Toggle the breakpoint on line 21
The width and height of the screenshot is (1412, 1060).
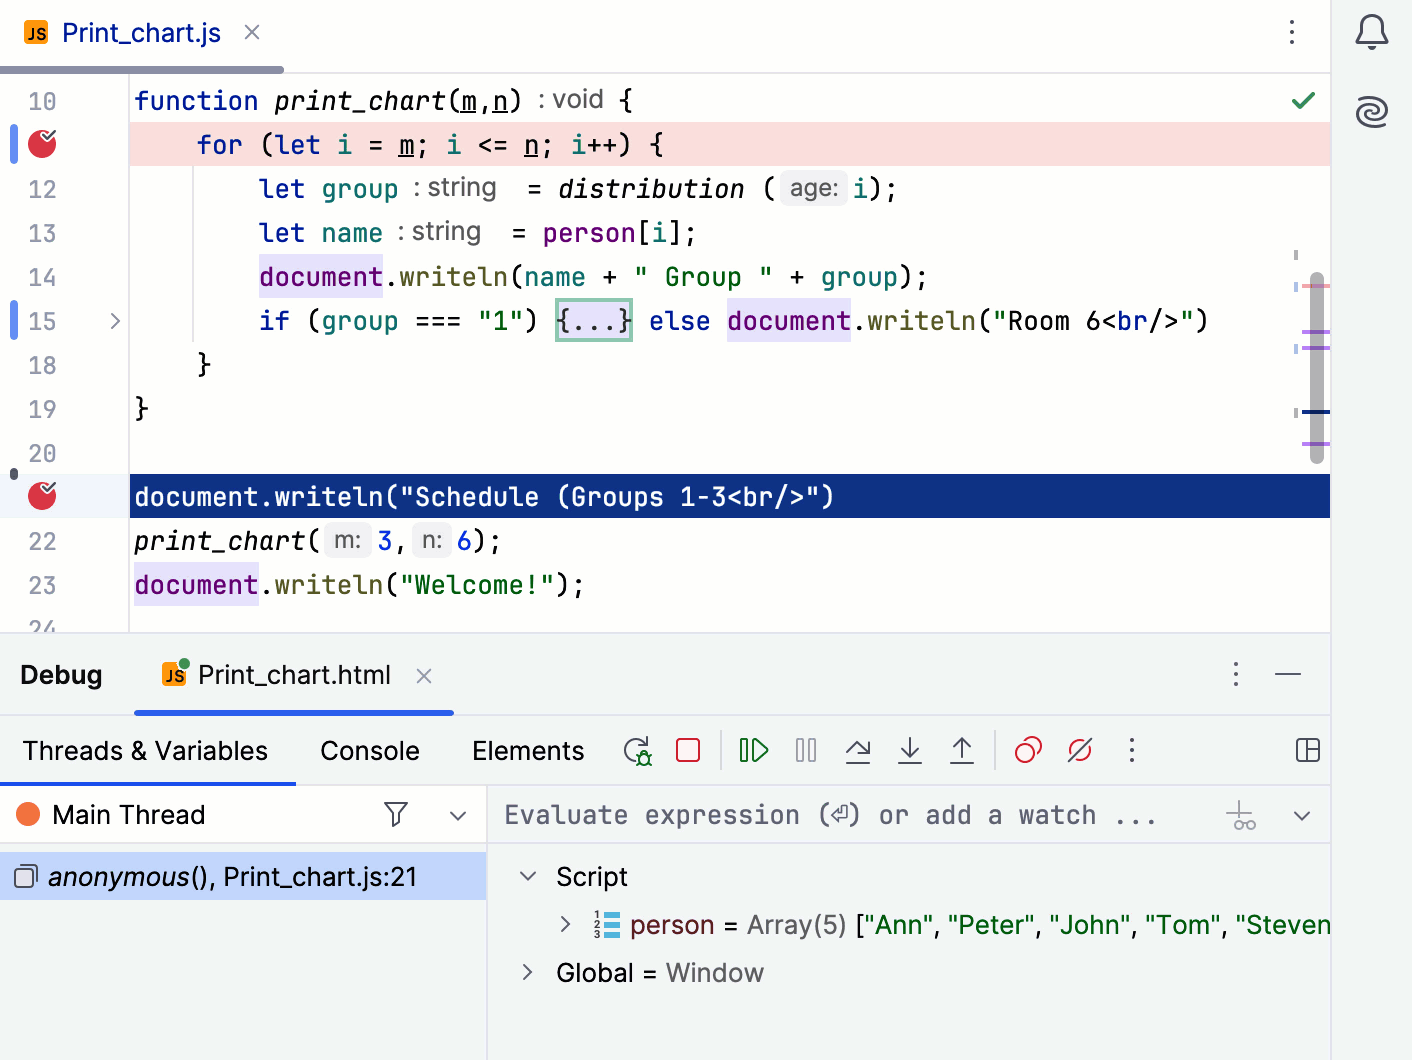click(x=41, y=495)
